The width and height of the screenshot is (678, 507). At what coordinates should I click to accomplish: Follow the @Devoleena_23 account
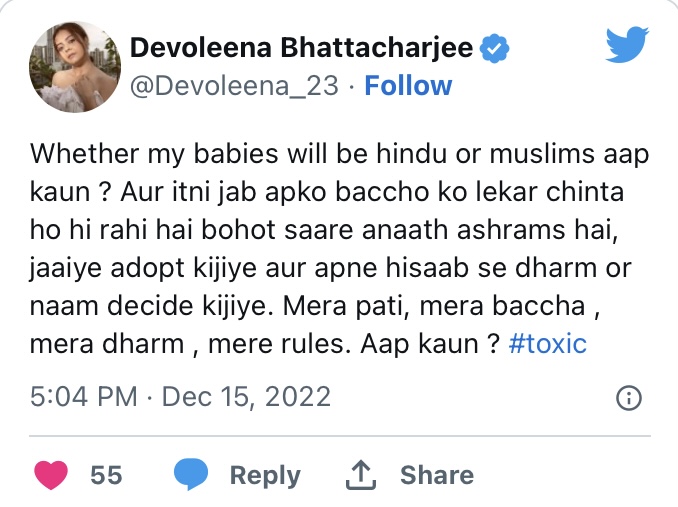click(x=407, y=85)
